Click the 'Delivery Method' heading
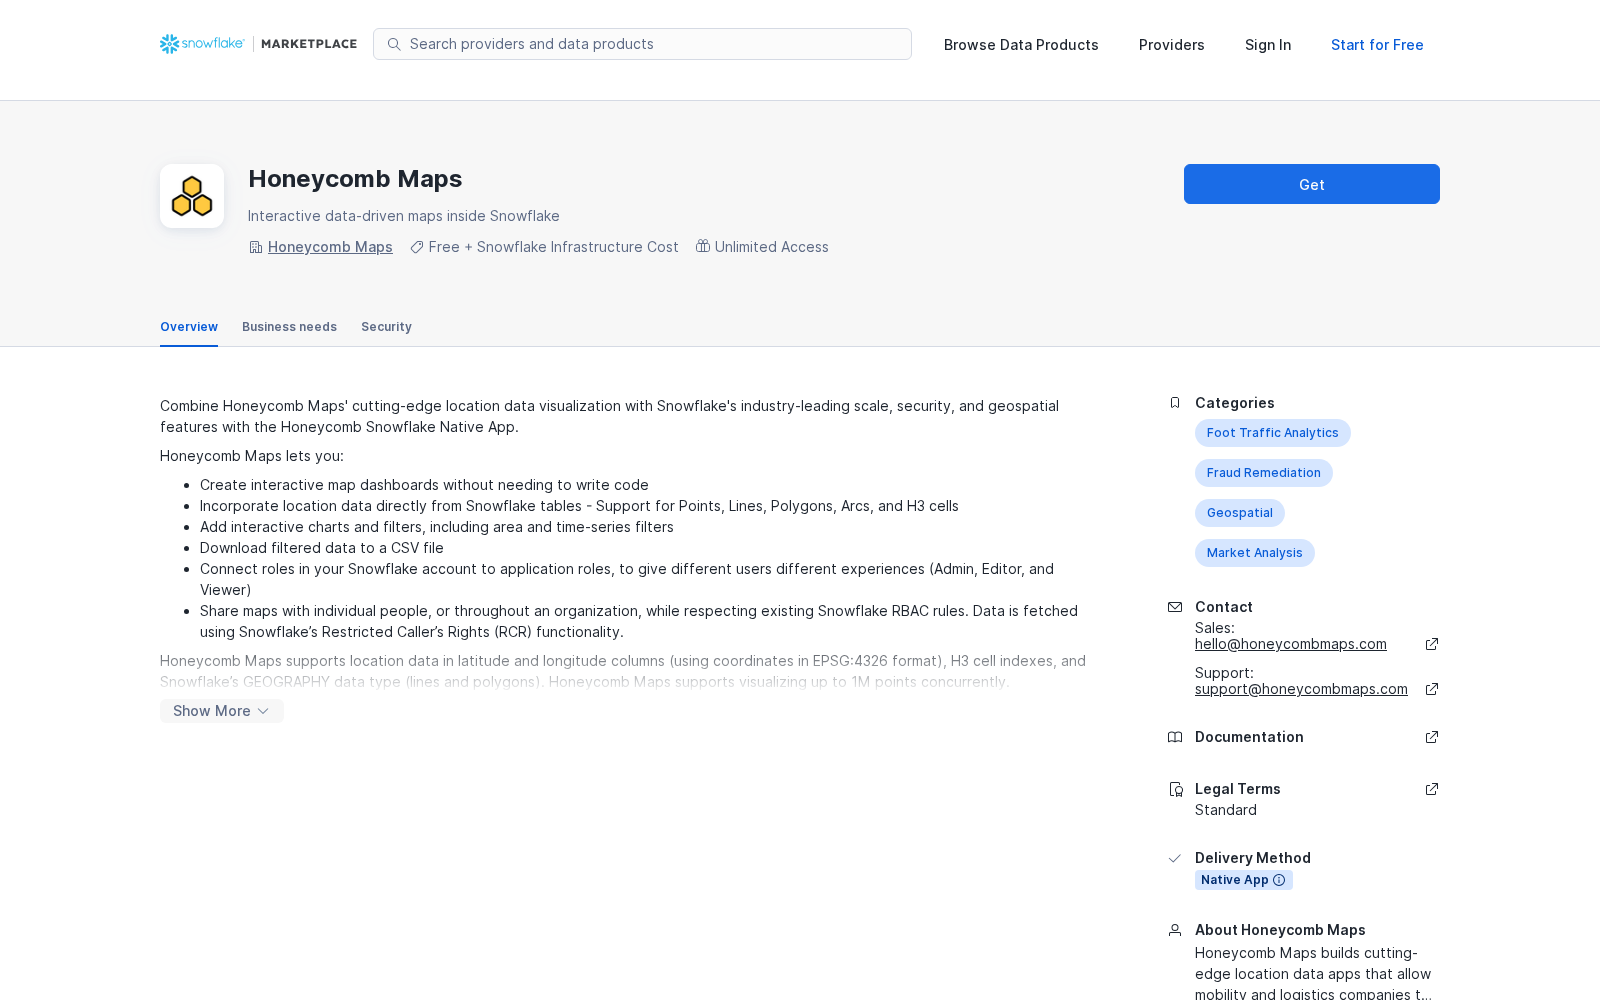This screenshot has width=1600, height=1000. [x=1253, y=858]
